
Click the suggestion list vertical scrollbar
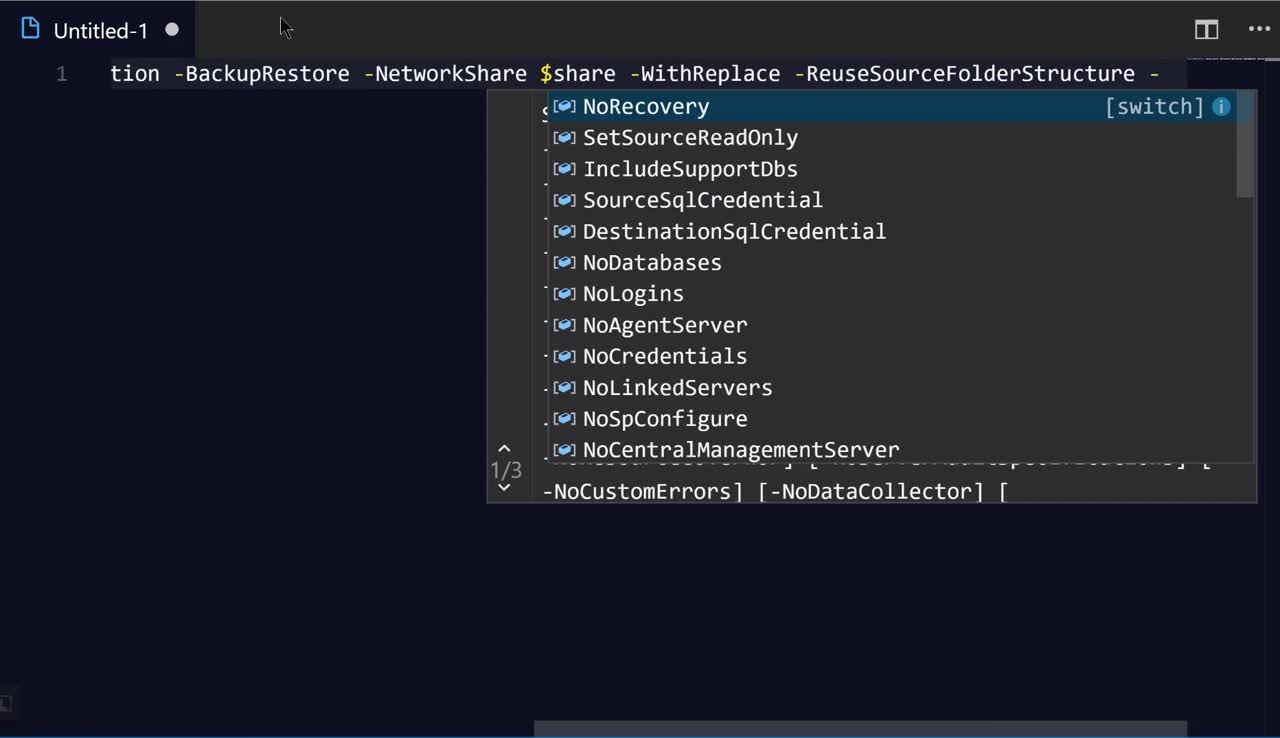pyautogui.click(x=1245, y=145)
